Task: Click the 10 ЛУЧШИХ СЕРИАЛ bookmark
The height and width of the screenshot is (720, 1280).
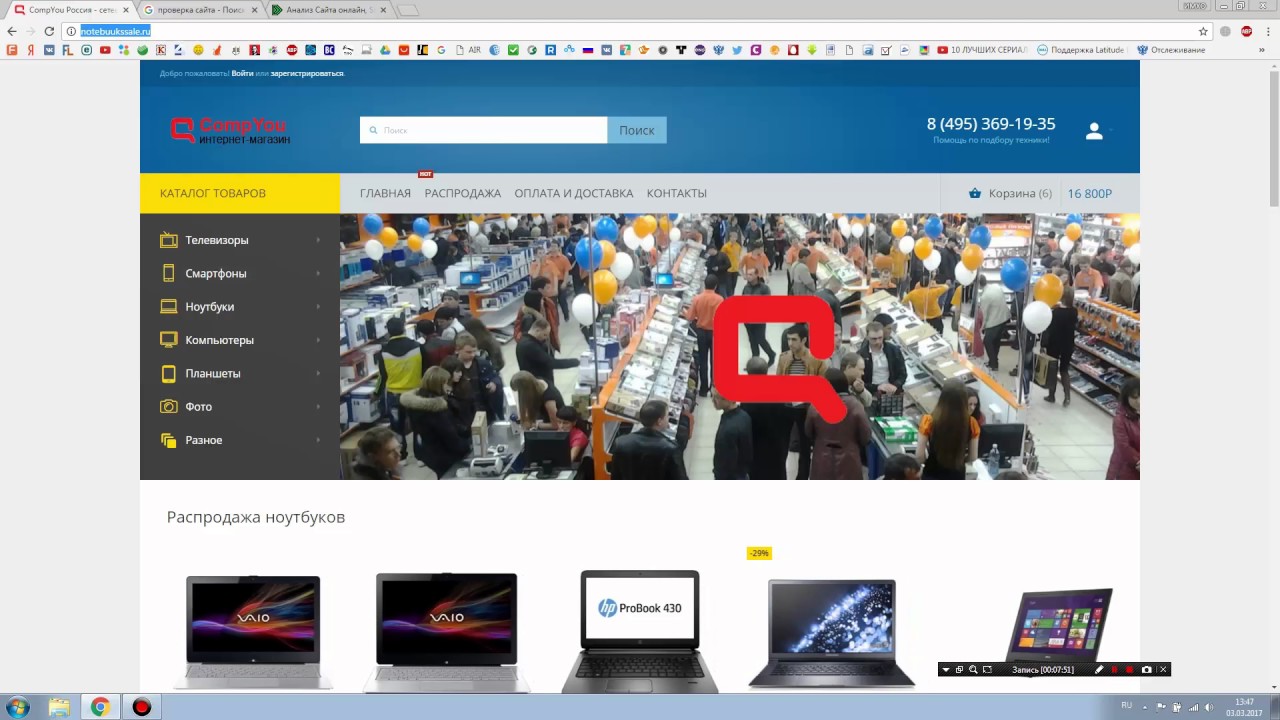Action: tap(982, 50)
